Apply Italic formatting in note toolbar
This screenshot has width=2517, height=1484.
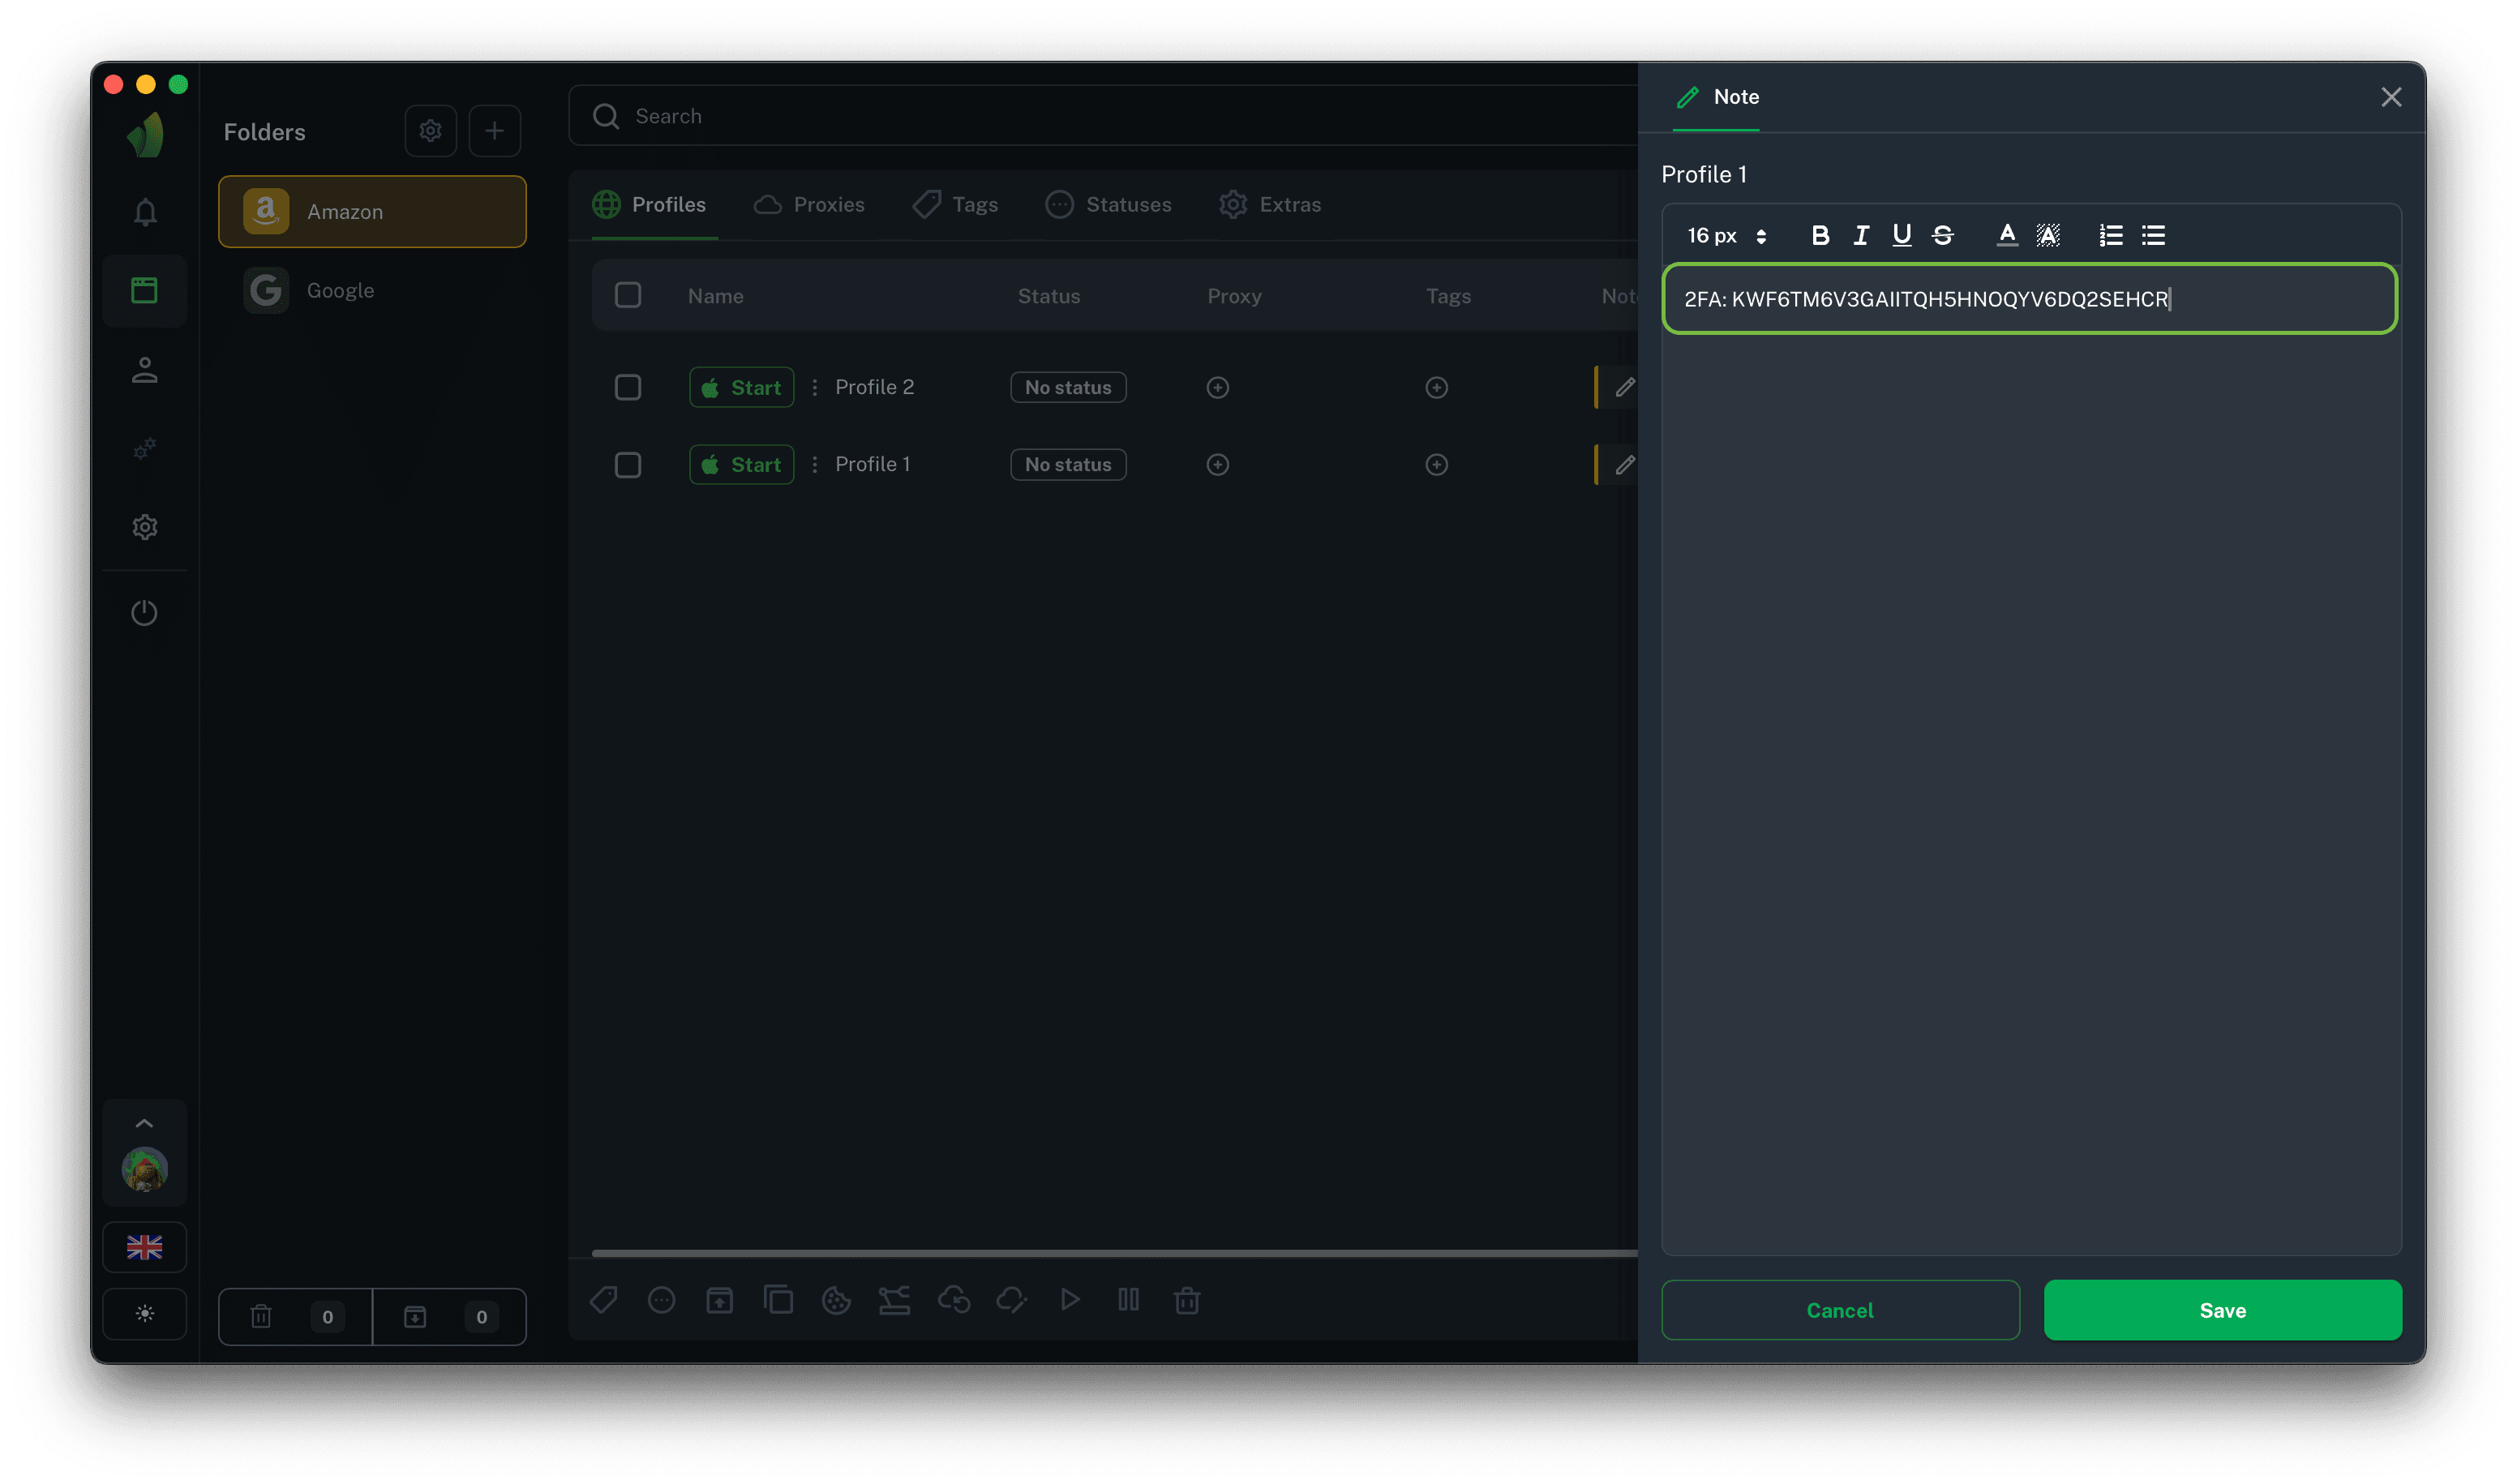pyautogui.click(x=1861, y=235)
